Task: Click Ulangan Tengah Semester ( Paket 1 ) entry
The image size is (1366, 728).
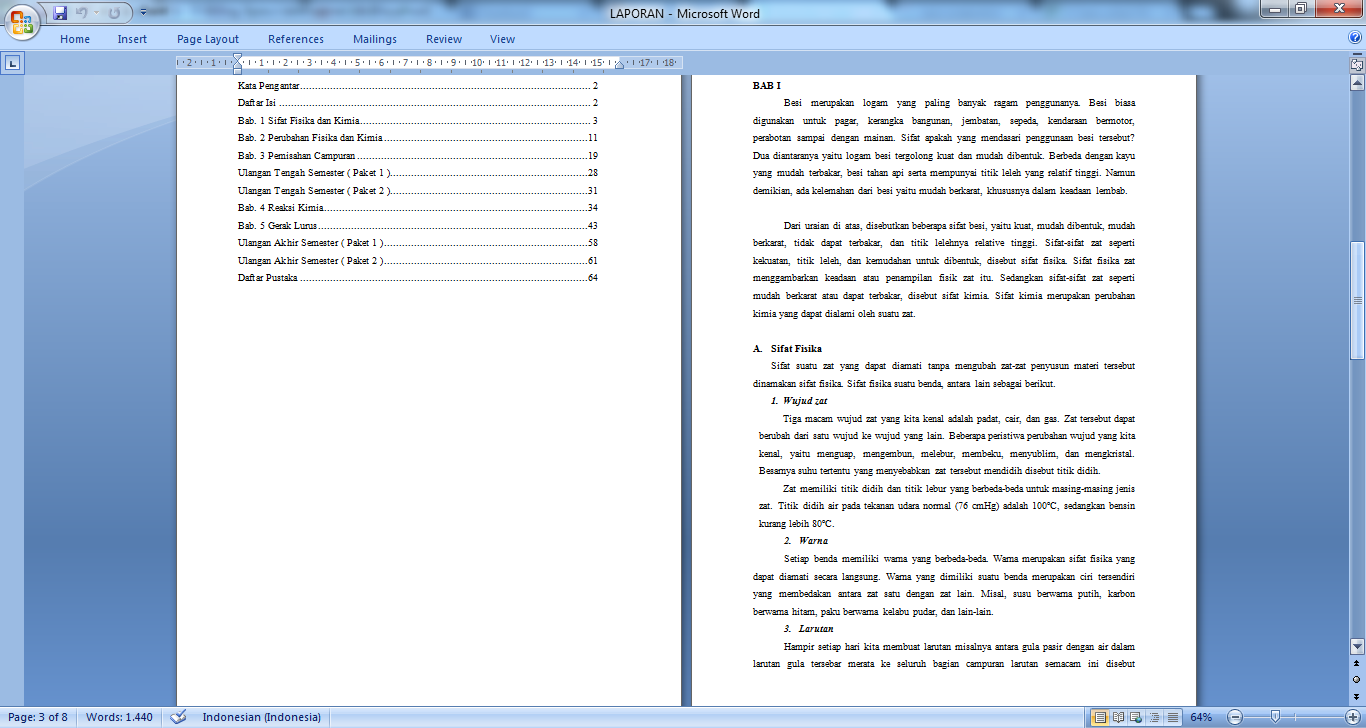Action: (x=418, y=173)
